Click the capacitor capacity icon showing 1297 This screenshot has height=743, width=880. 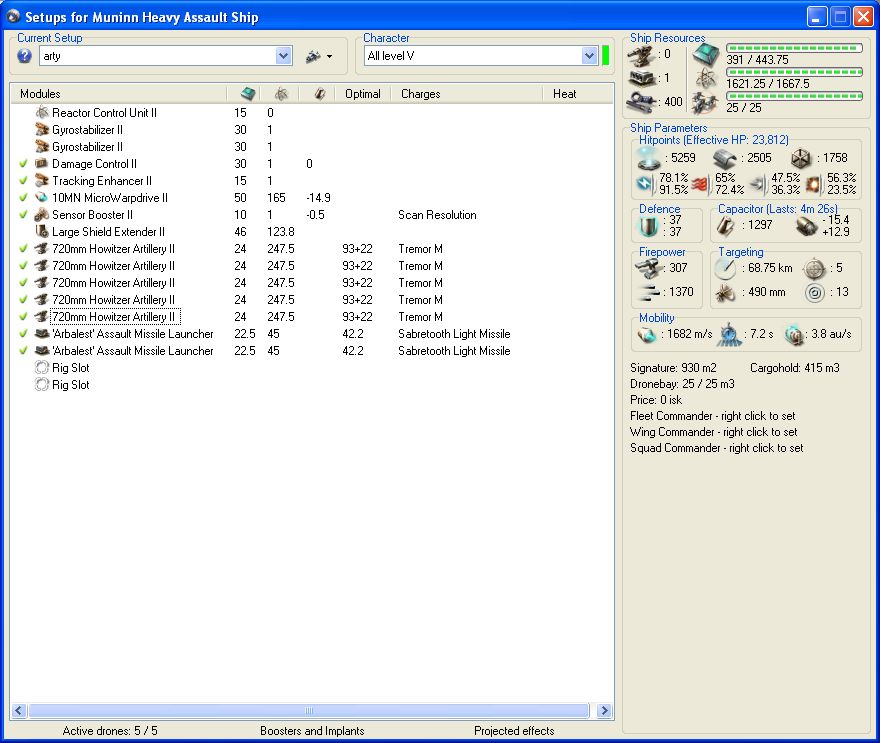coord(725,226)
